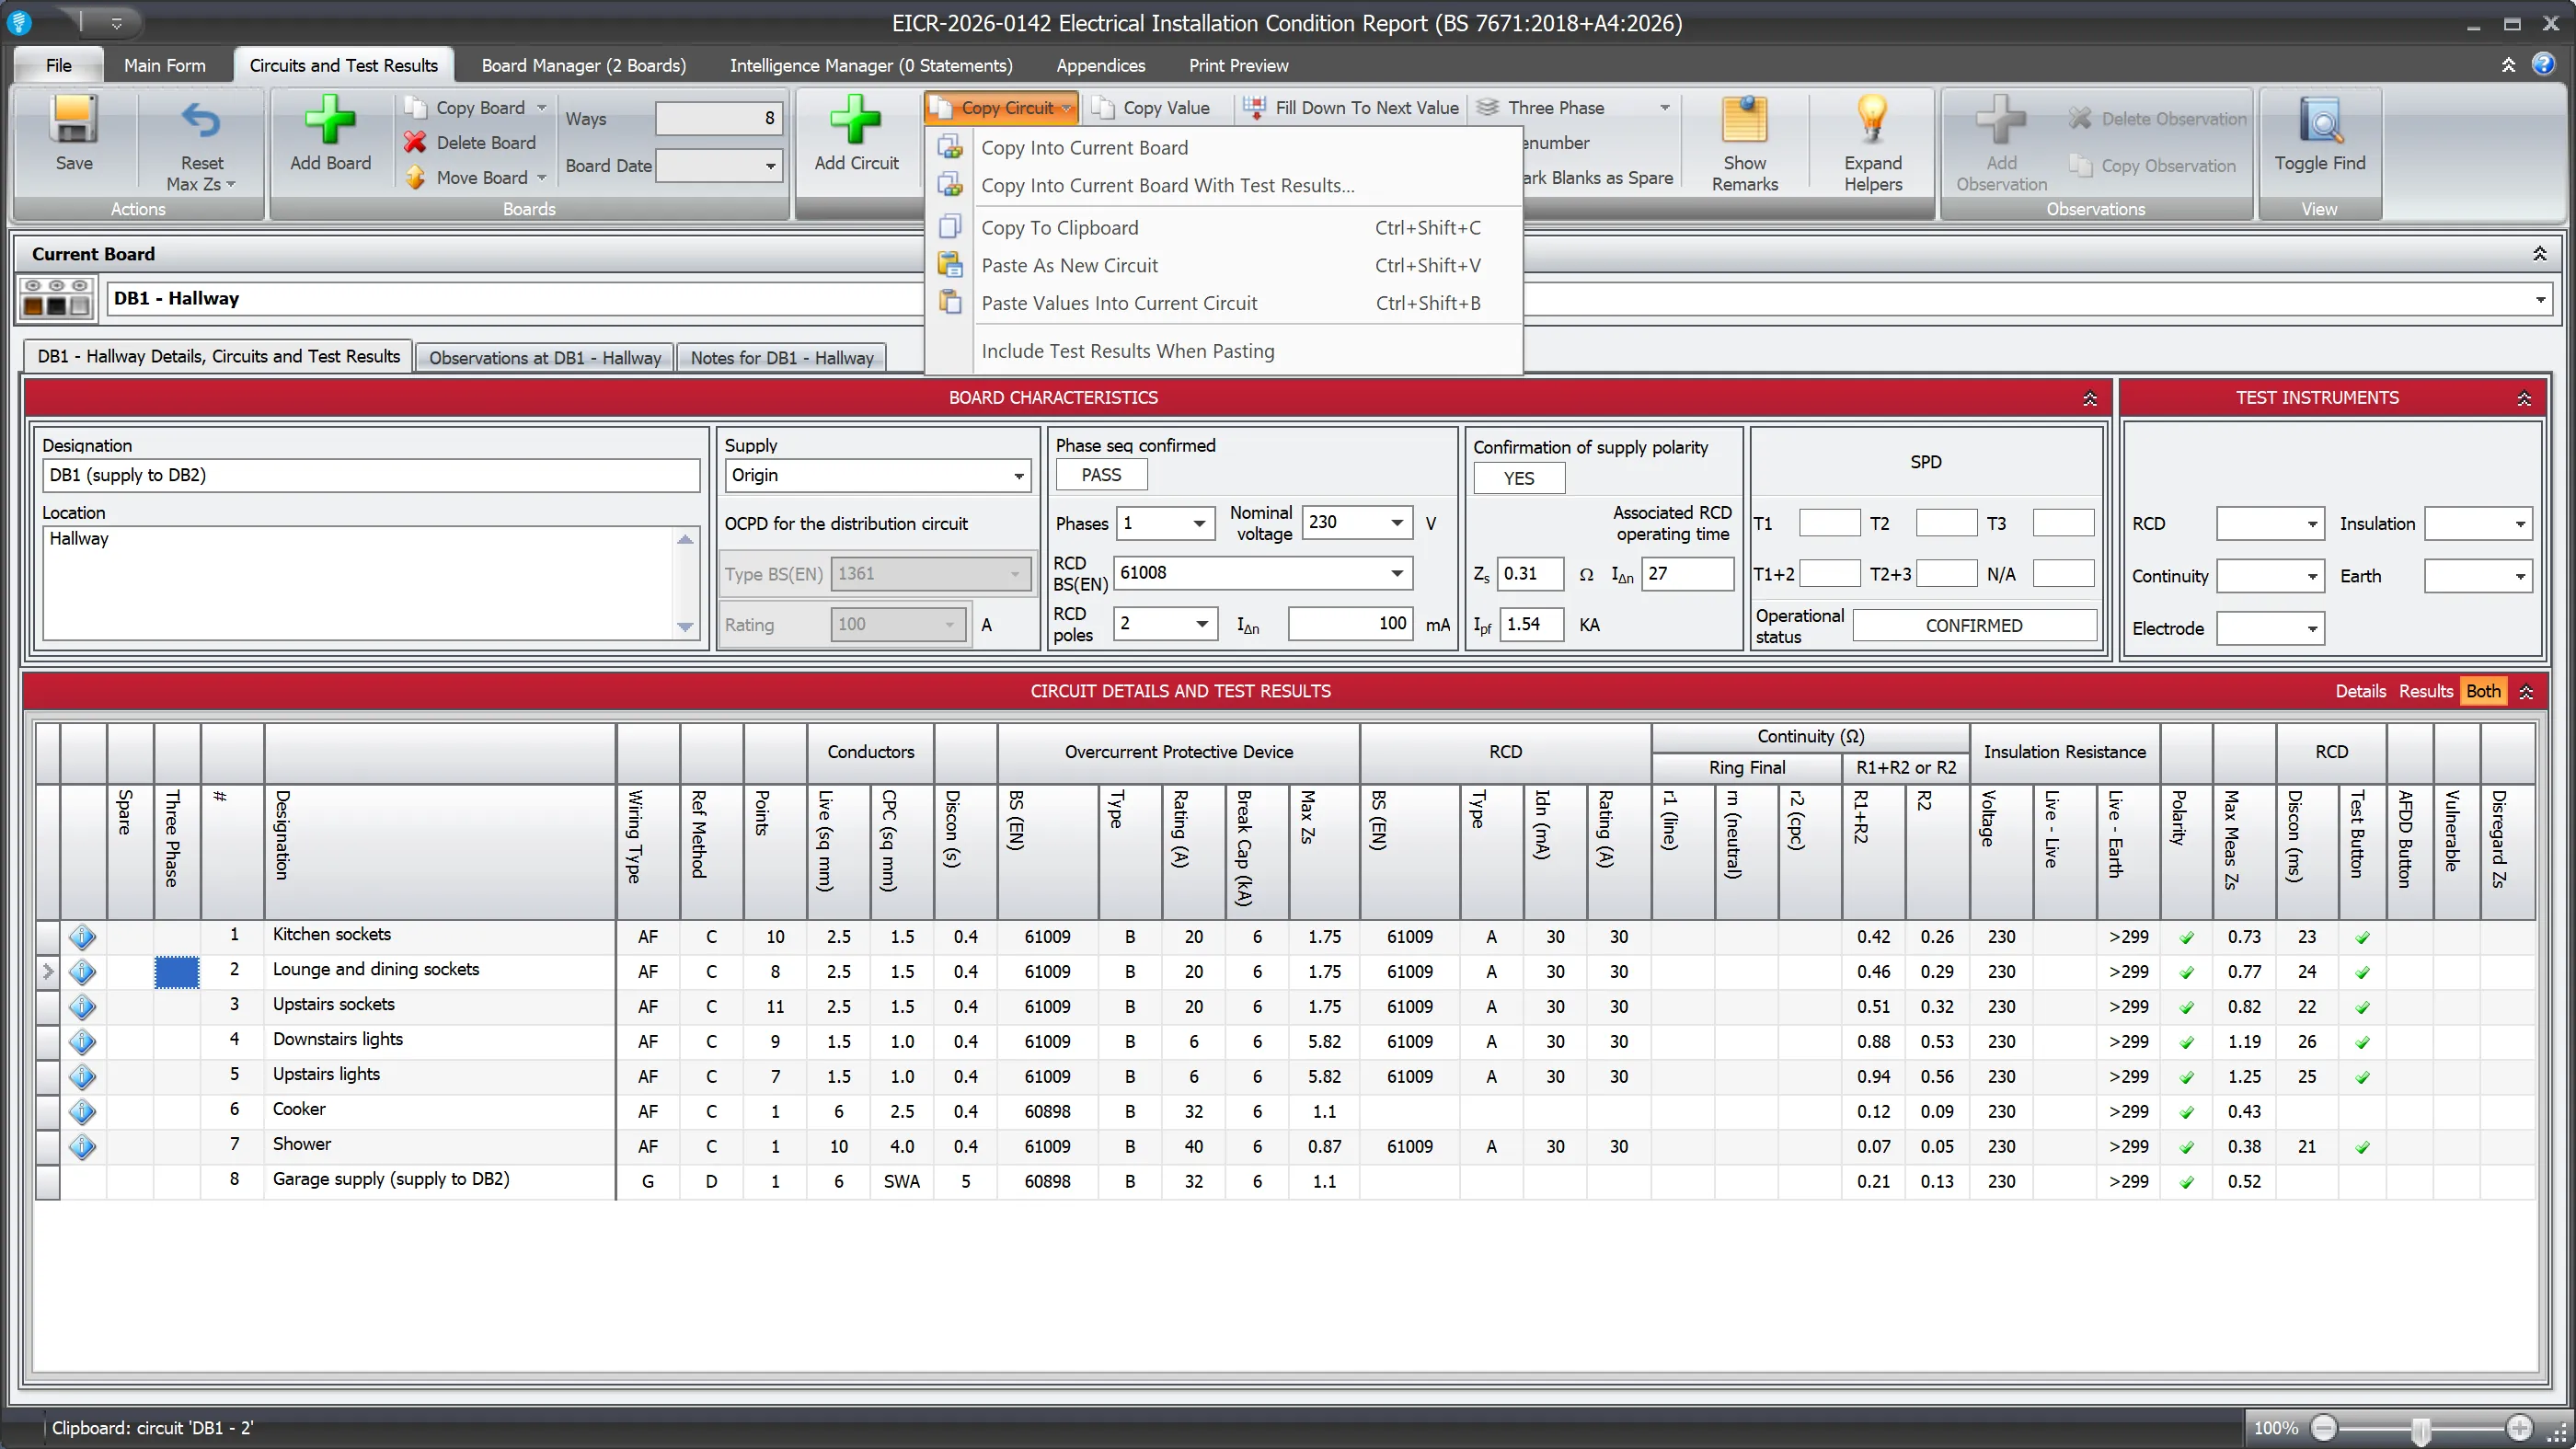Click the Show Remarks sticky note icon
The image size is (2576, 1449).
(x=1744, y=120)
